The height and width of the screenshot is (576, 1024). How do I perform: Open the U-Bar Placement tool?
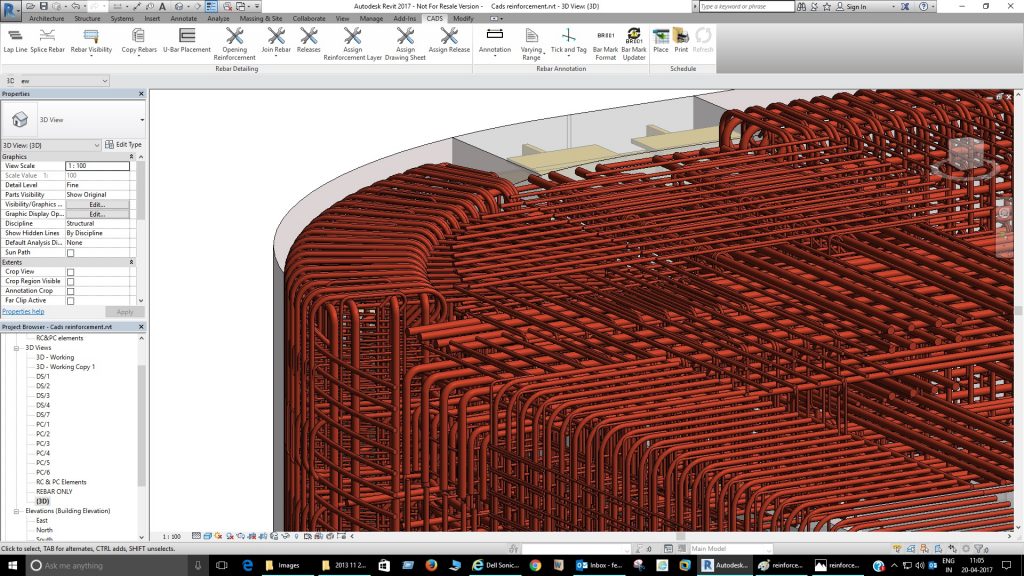(x=186, y=45)
